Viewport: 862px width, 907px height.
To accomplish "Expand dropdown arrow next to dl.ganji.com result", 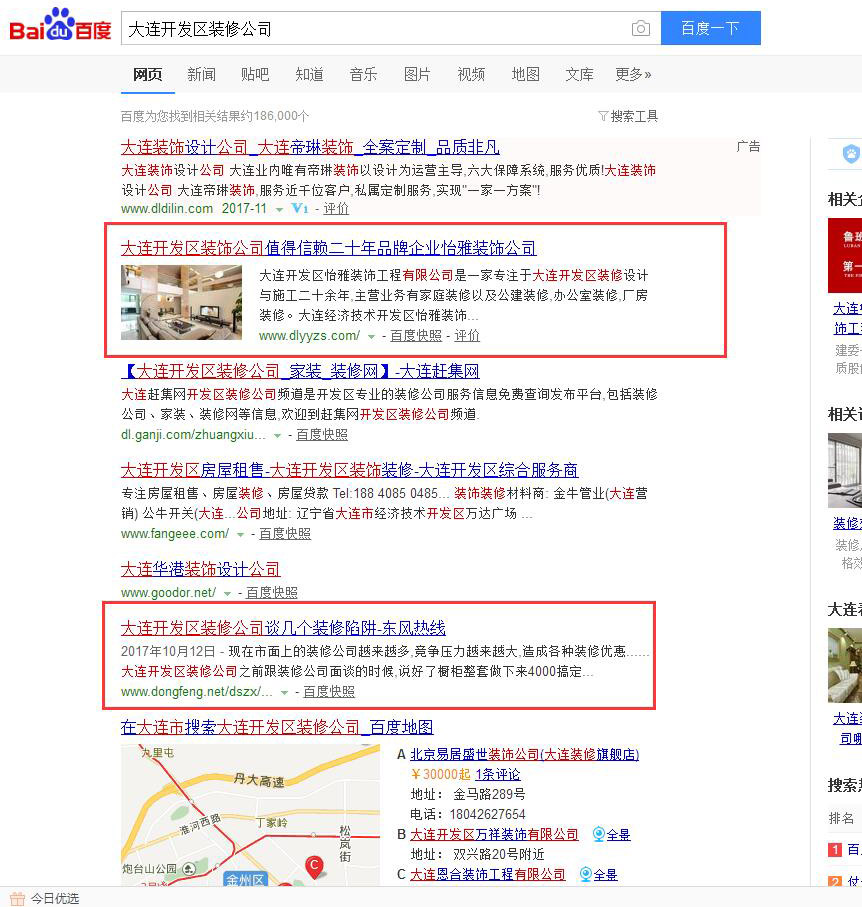I will 278,435.
